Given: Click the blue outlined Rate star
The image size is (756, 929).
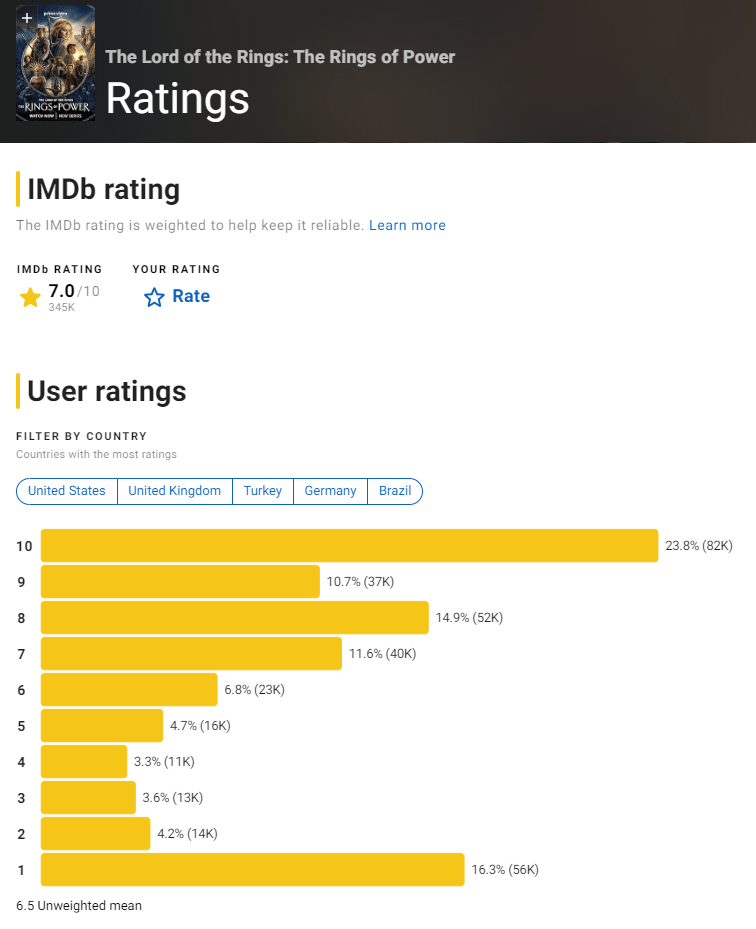Looking at the screenshot, I should (154, 297).
